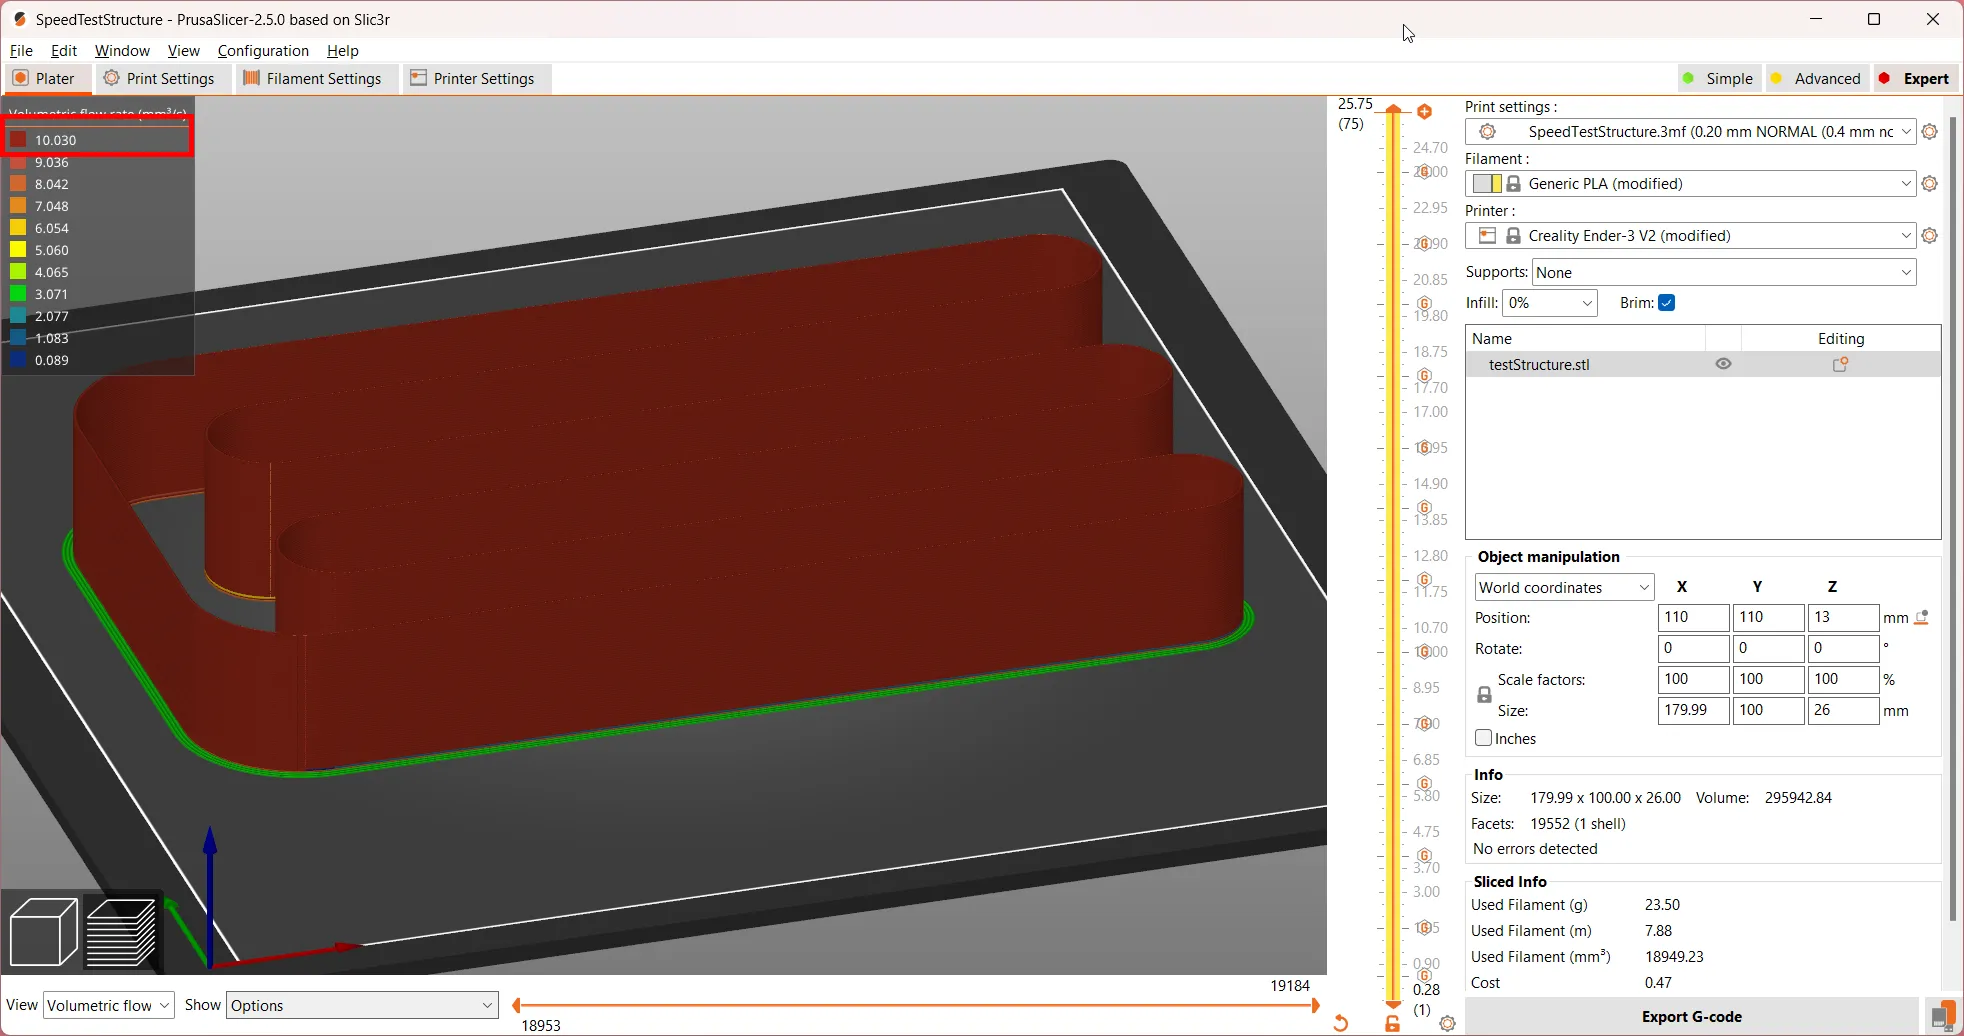The width and height of the screenshot is (1964, 1036).
Task: Click the gear icon beside Filament preset
Action: pos(1930,184)
